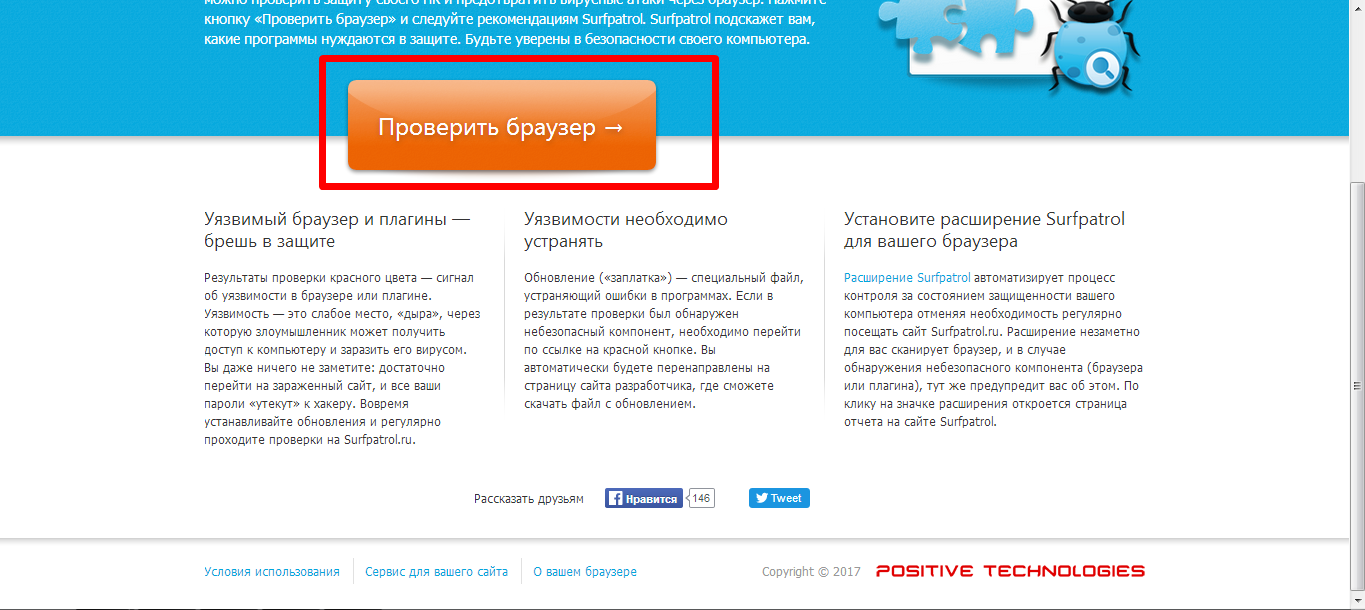Click the "Рассказать друзьям" label
The width and height of the screenshot is (1365, 610).
point(529,498)
